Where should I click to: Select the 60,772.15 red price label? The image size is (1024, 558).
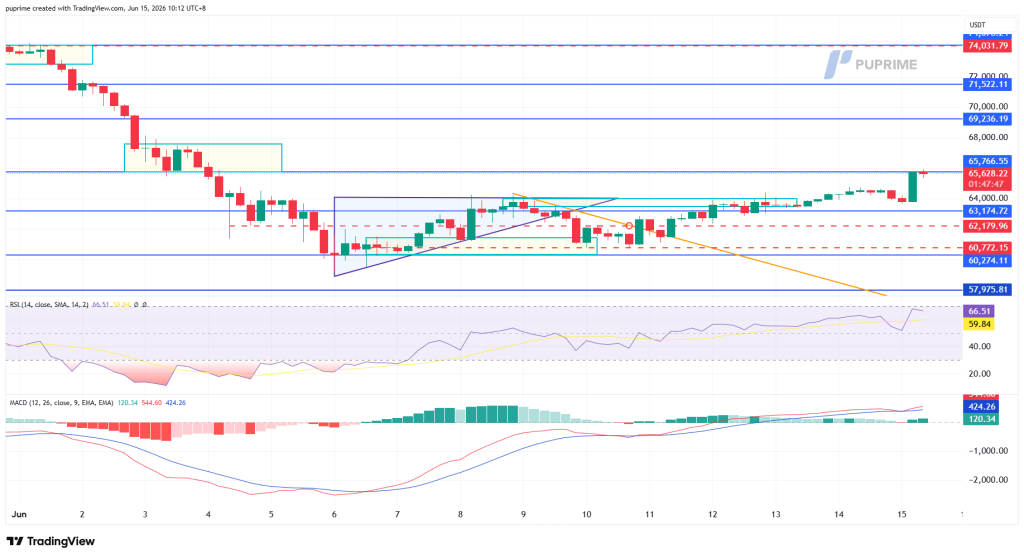coord(987,248)
